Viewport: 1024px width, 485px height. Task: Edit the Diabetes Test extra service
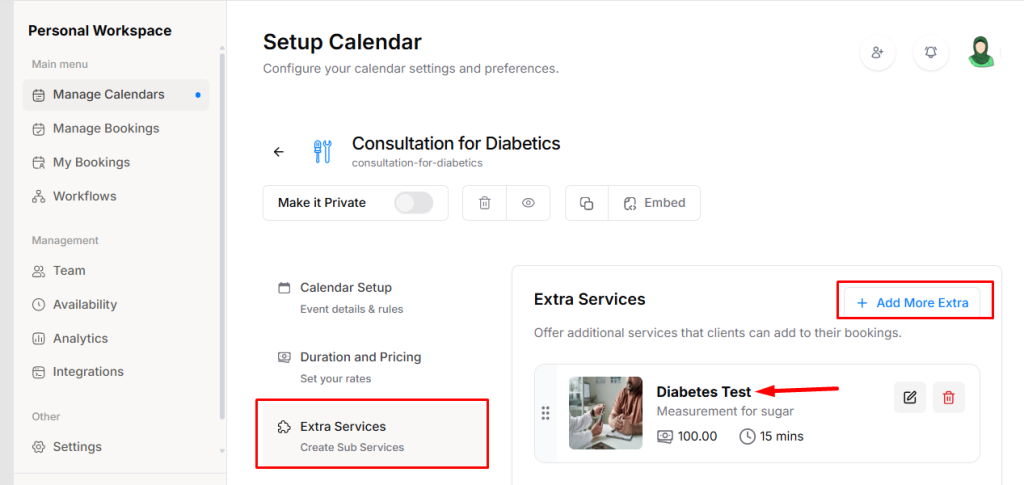pos(909,397)
